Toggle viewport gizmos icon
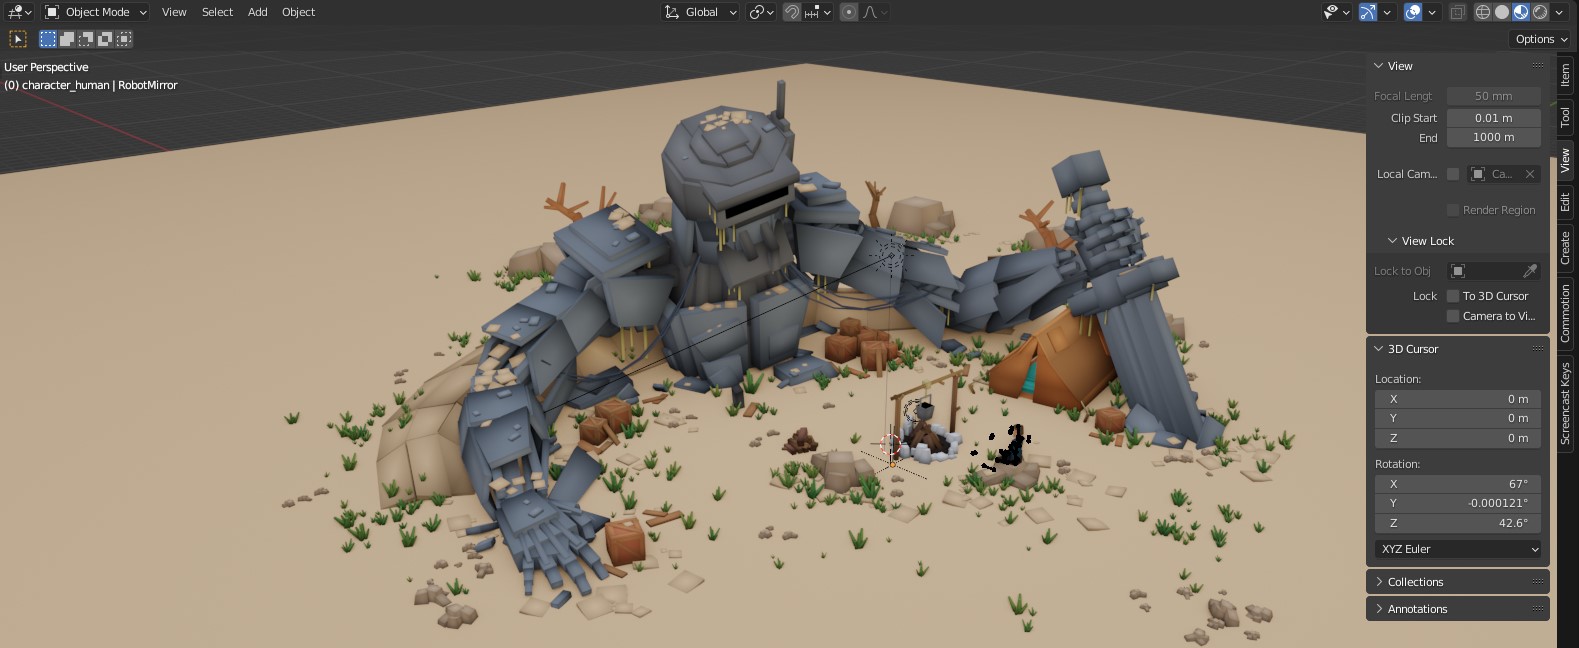1579x648 pixels. (1367, 12)
